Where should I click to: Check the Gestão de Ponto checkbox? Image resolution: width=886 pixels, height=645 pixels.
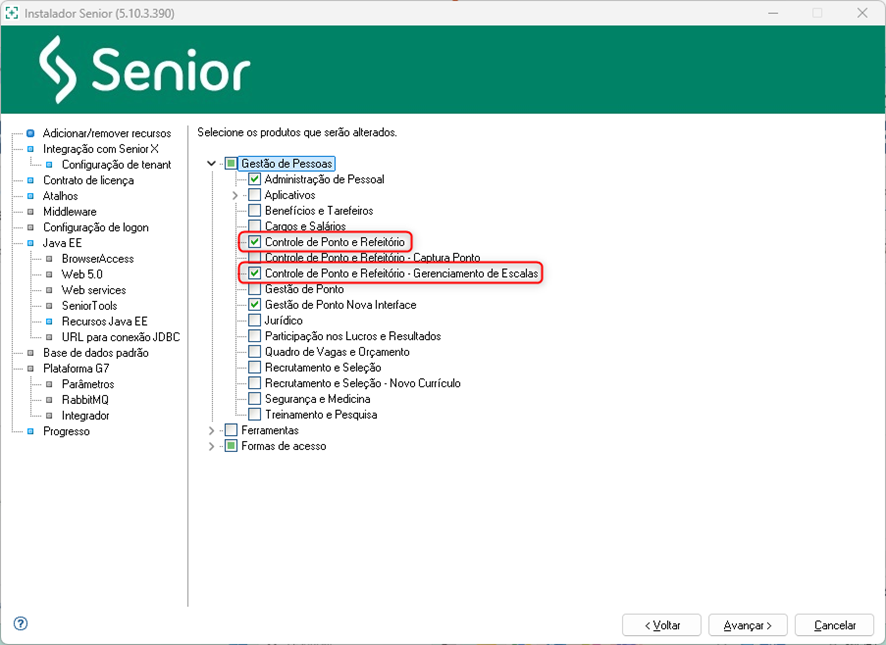pyautogui.click(x=255, y=289)
